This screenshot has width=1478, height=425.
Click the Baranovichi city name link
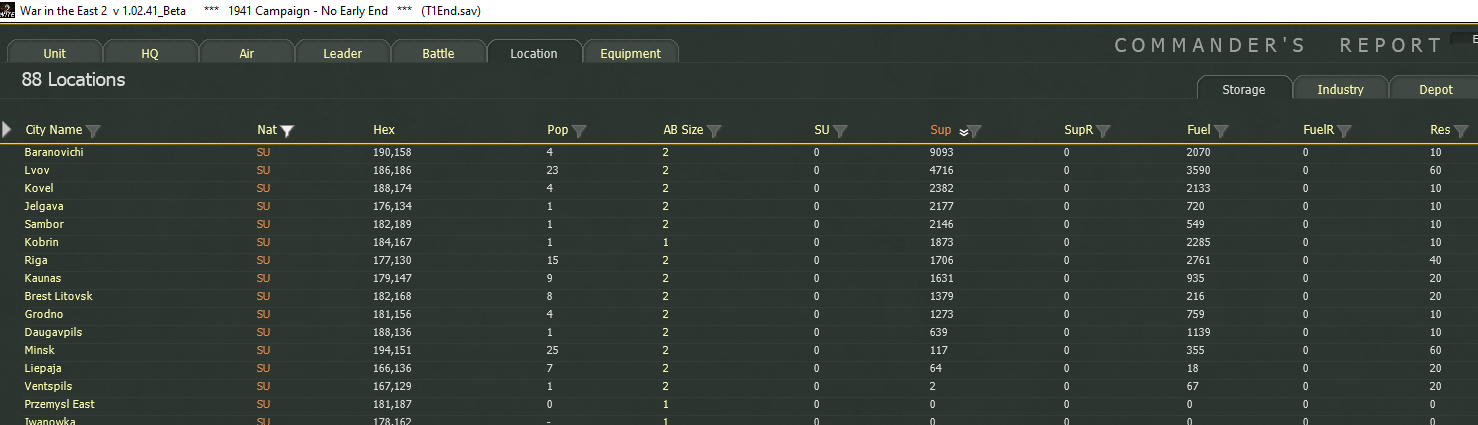point(54,152)
